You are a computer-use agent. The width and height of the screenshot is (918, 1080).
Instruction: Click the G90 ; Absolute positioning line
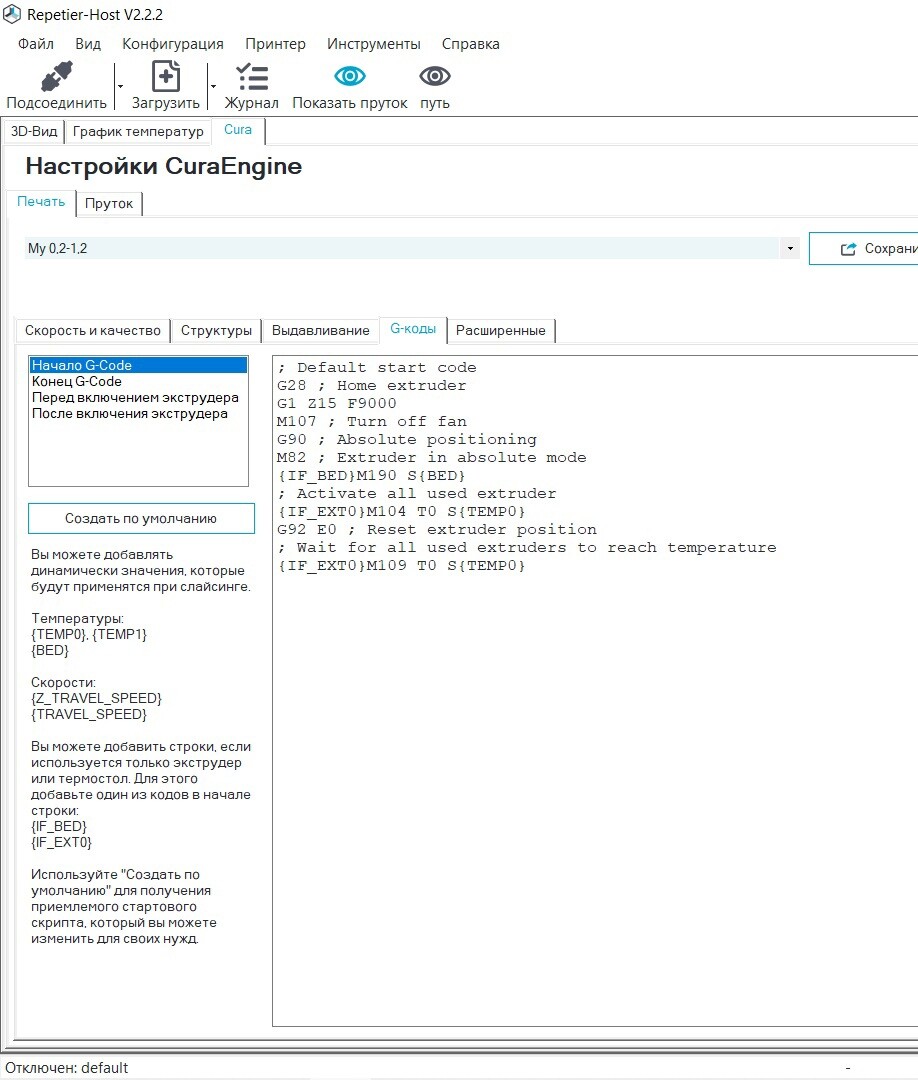tap(407, 439)
